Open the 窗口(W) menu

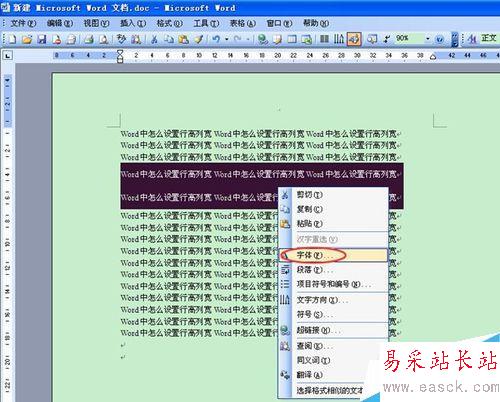(x=279, y=23)
